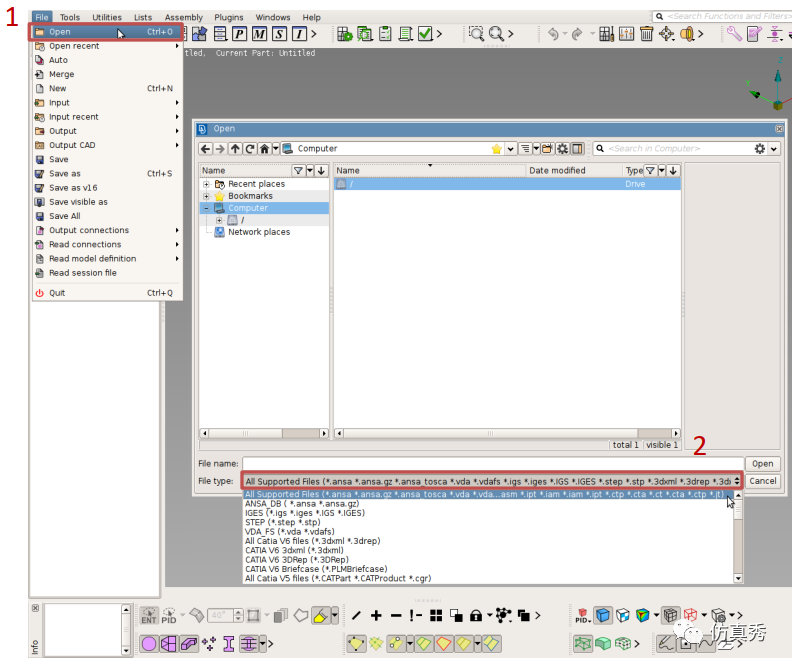
Task: Click the lock icon in bottom toolbar
Action: [x=475, y=615]
